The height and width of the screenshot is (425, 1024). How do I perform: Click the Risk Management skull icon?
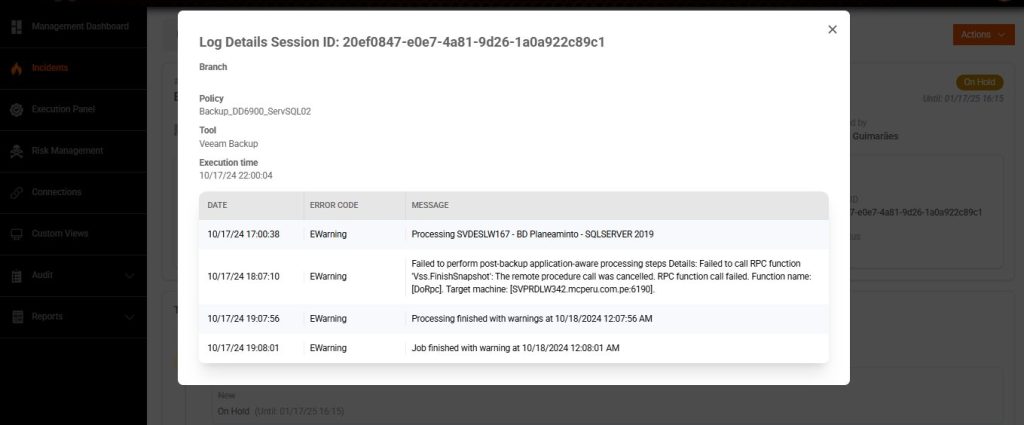(16, 151)
